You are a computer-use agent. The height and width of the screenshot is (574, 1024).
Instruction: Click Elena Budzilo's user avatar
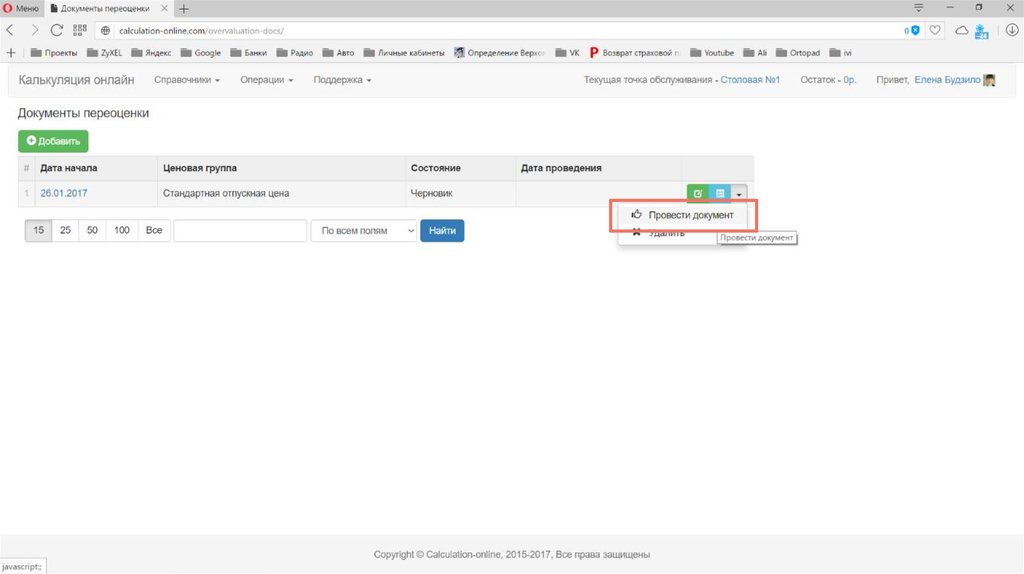point(989,80)
